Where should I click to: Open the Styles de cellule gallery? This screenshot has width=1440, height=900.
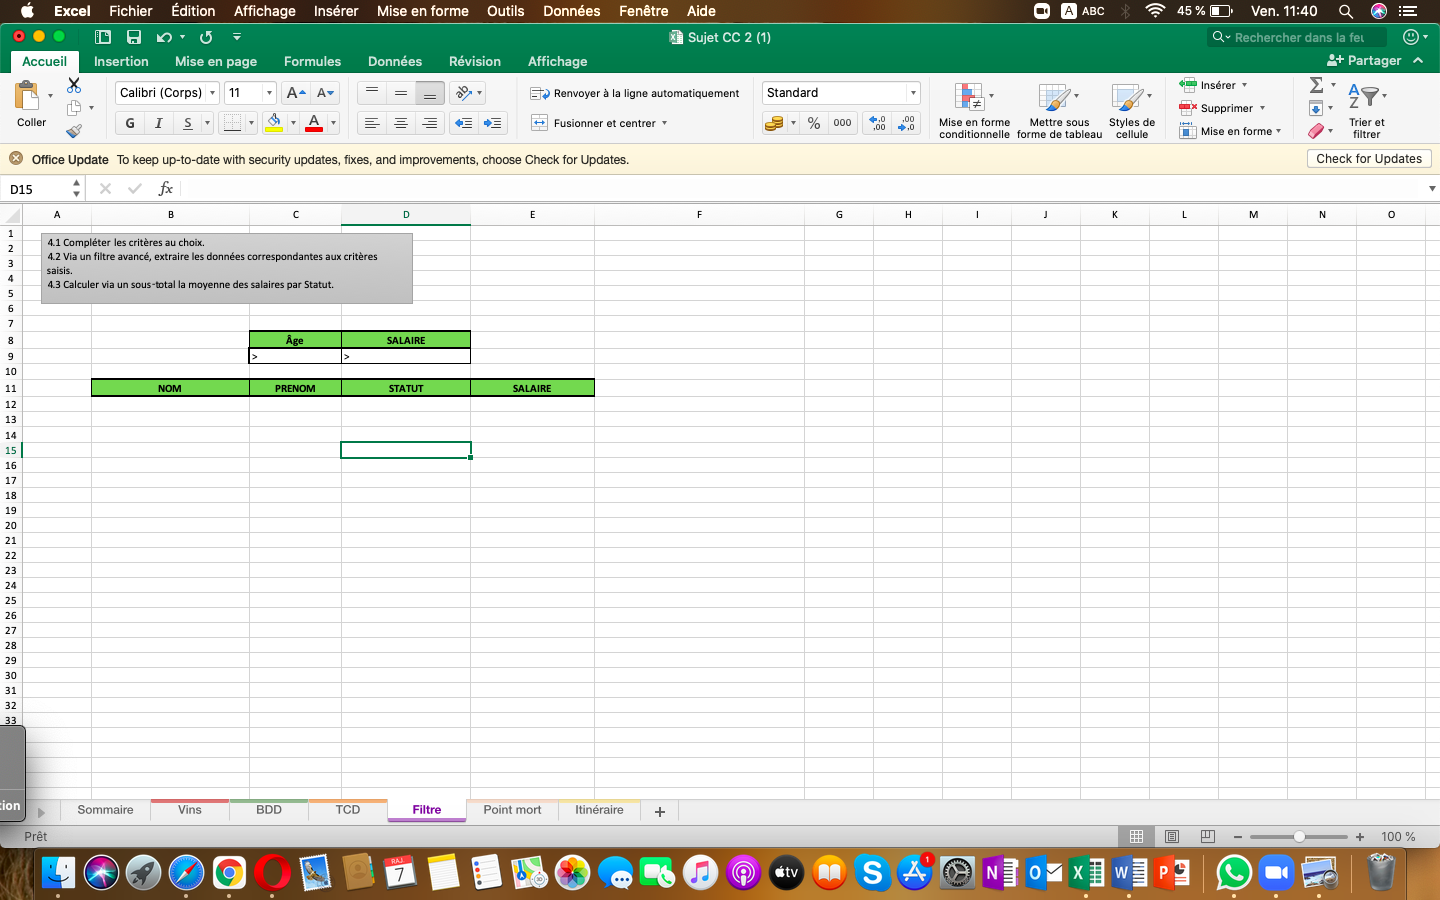[x=1131, y=111]
